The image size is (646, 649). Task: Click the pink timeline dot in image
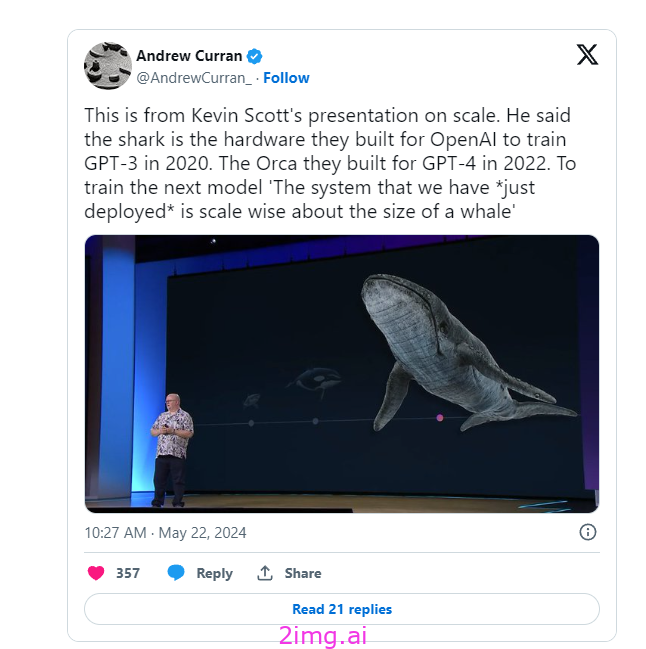pos(440,418)
